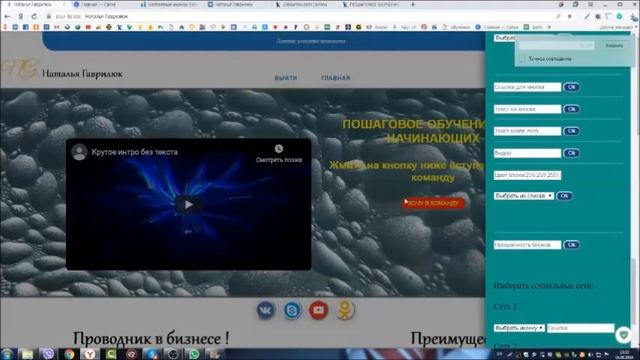Click OK next to Ссылка для кнопки field

coord(571,87)
